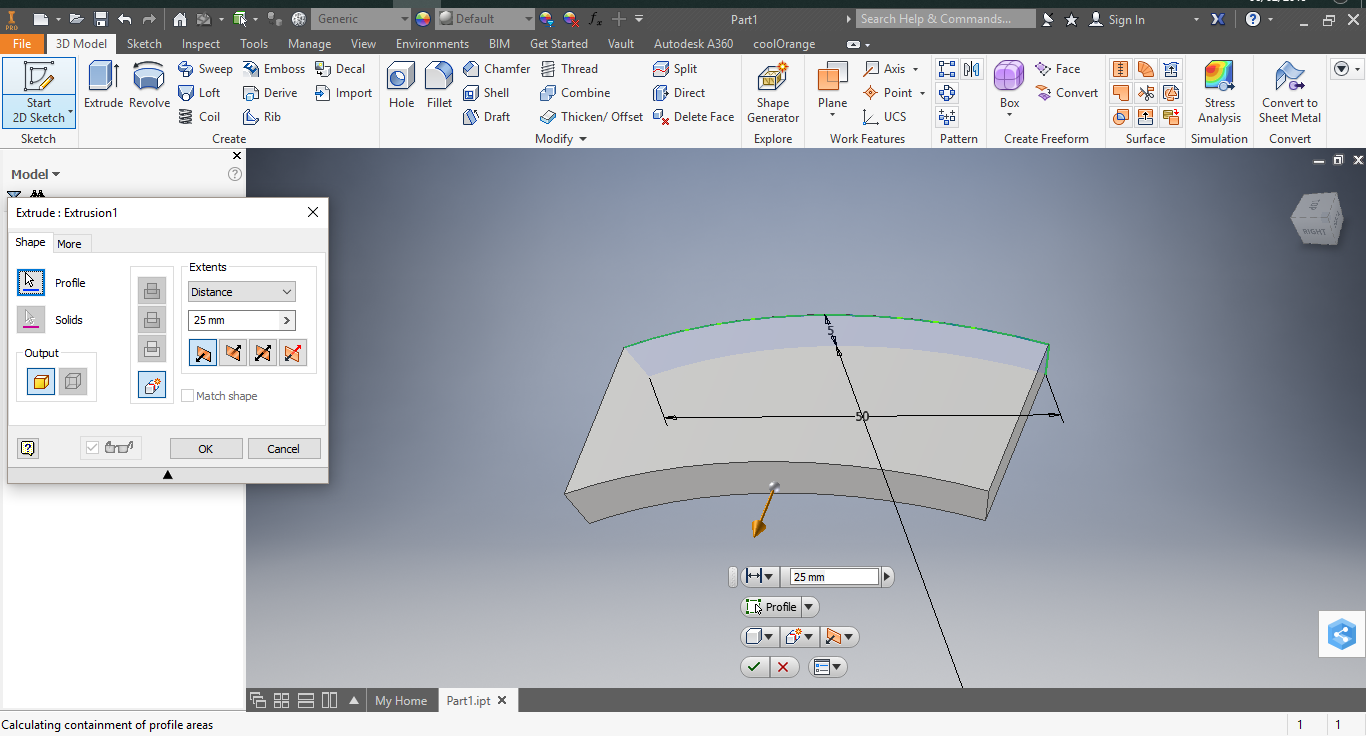Toggle the Match shape checkbox
Viewport: 1366px width, 736px height.
[x=188, y=396]
